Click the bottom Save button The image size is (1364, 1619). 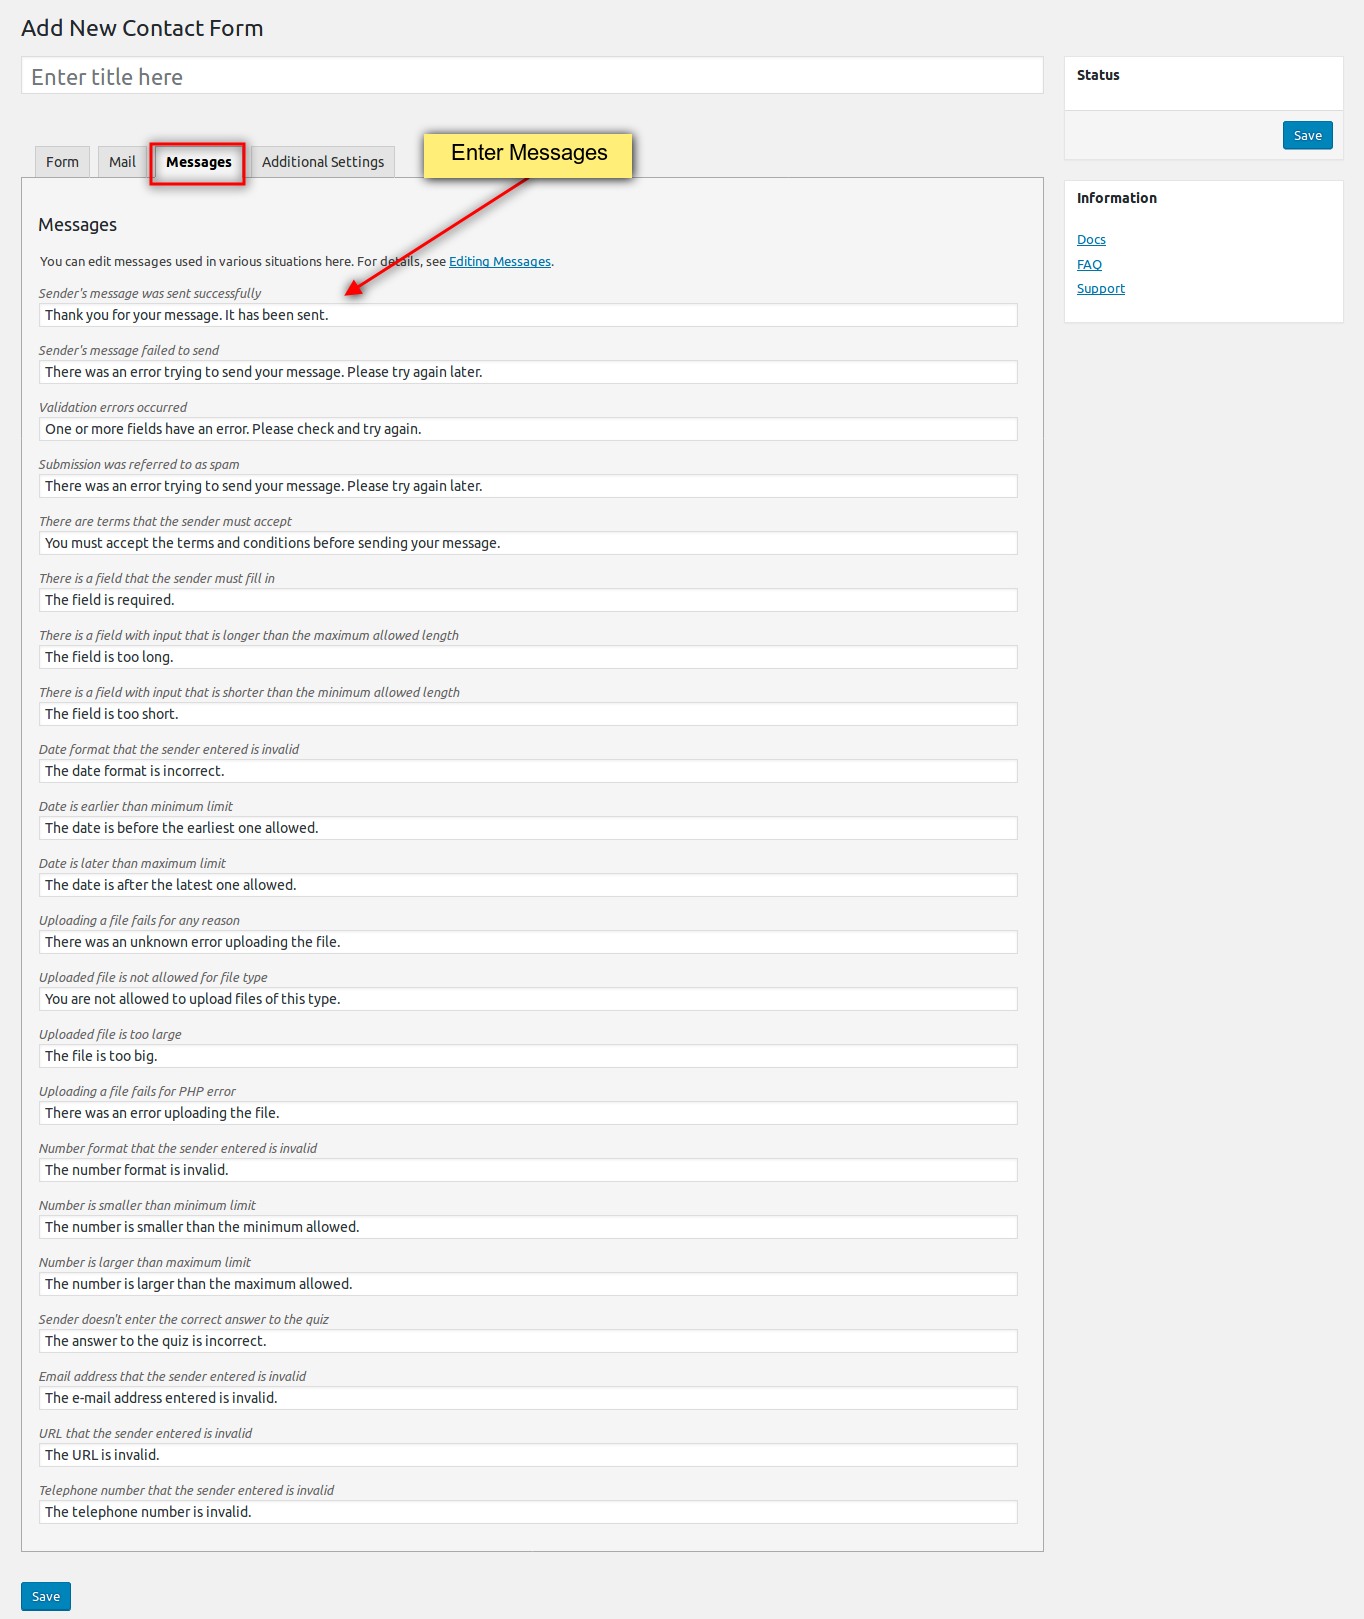(46, 1596)
